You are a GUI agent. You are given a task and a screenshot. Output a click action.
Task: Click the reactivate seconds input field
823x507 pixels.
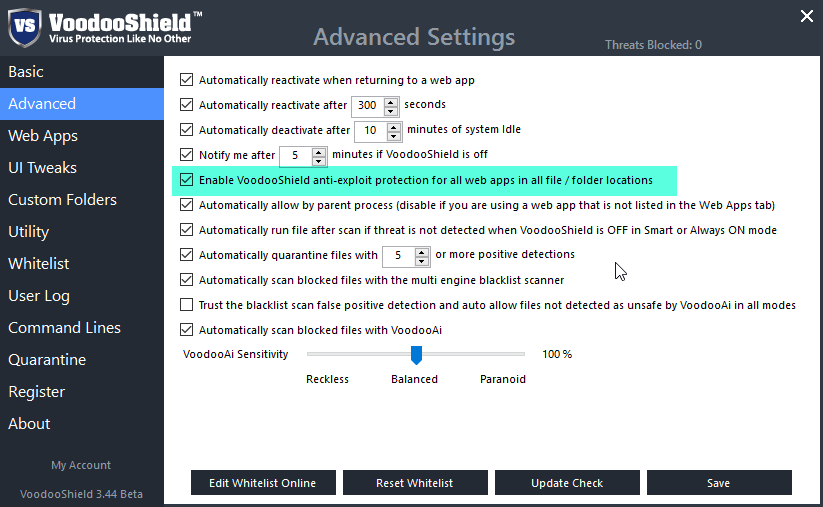(x=368, y=105)
